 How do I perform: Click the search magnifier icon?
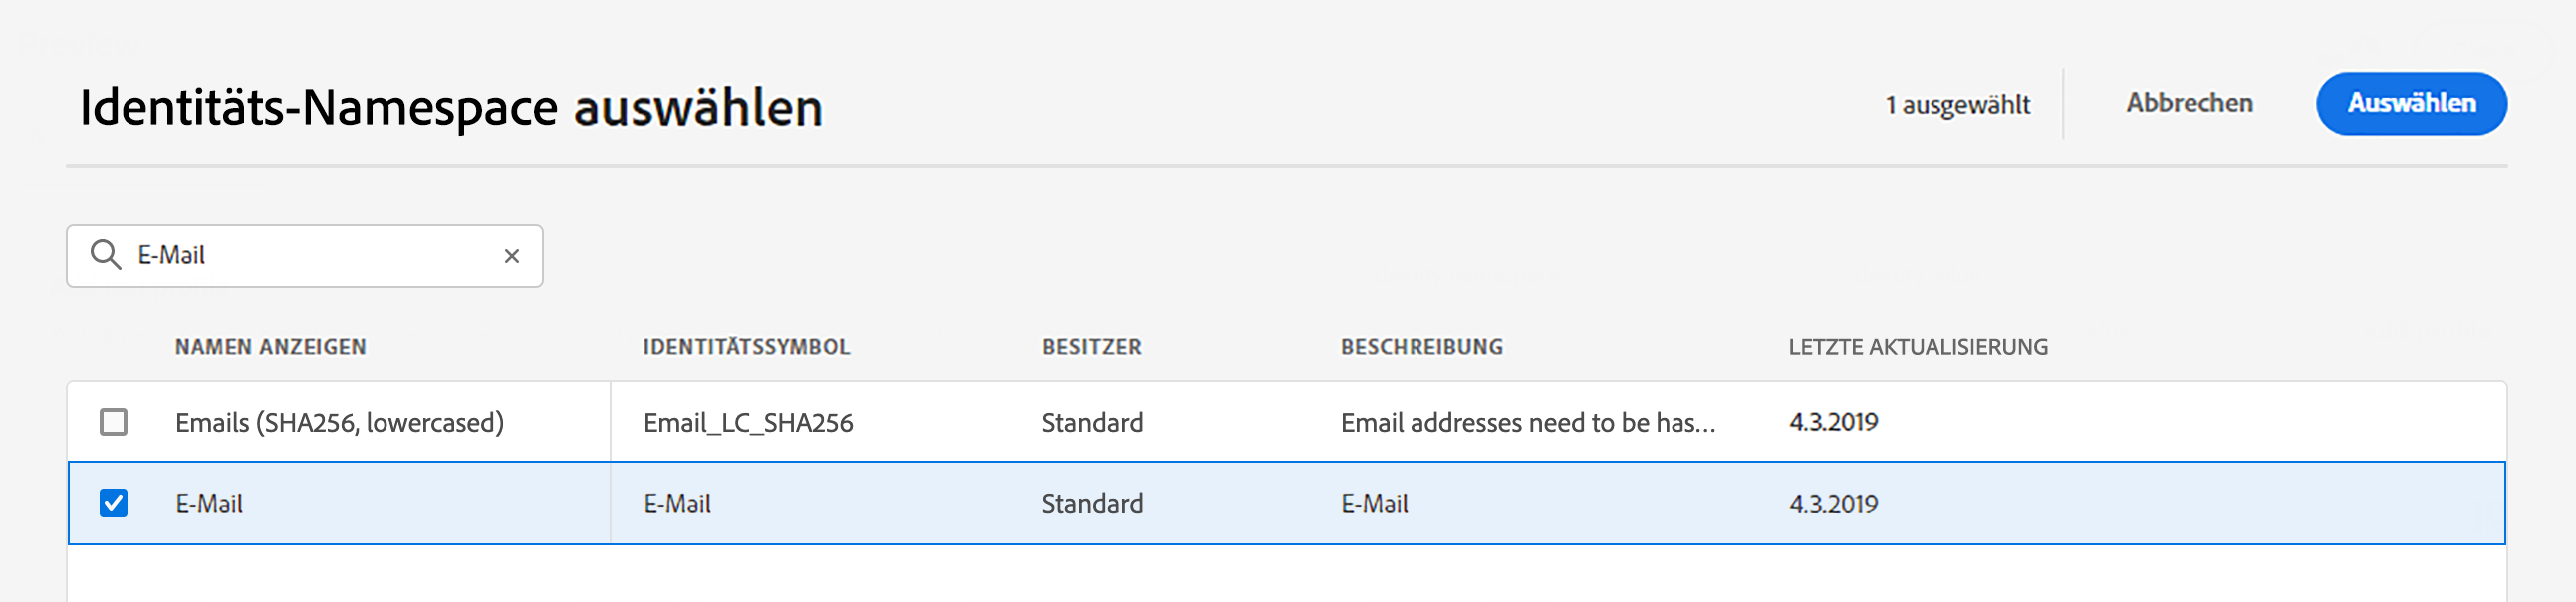click(105, 255)
